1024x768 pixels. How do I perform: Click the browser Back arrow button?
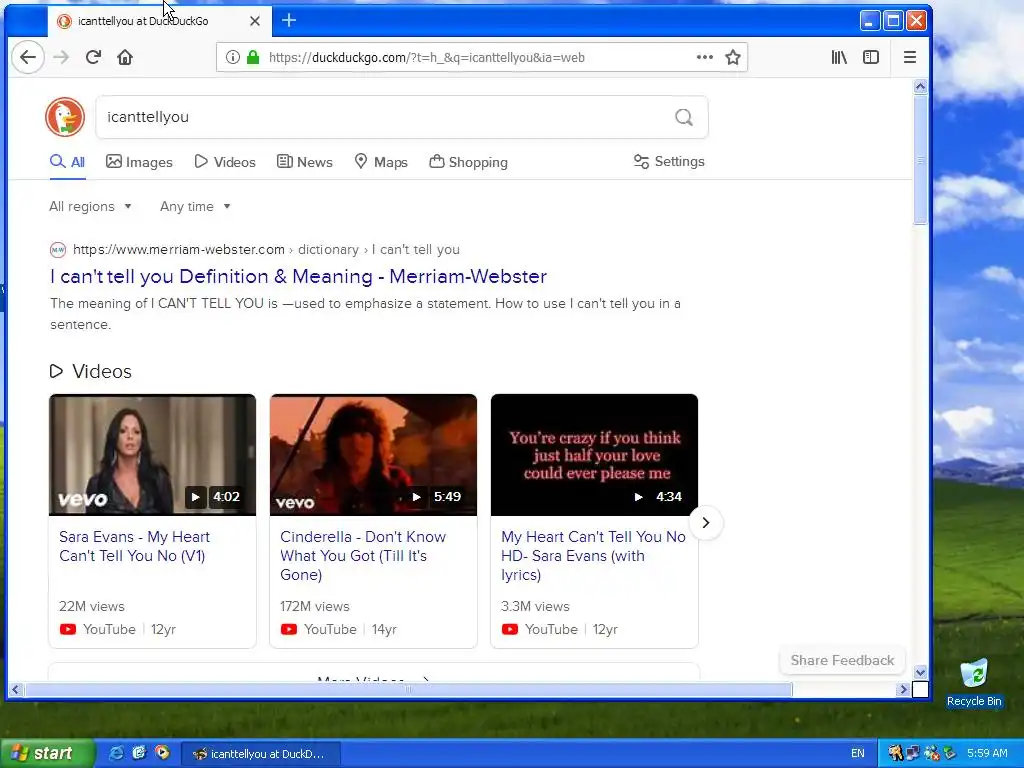(x=28, y=57)
